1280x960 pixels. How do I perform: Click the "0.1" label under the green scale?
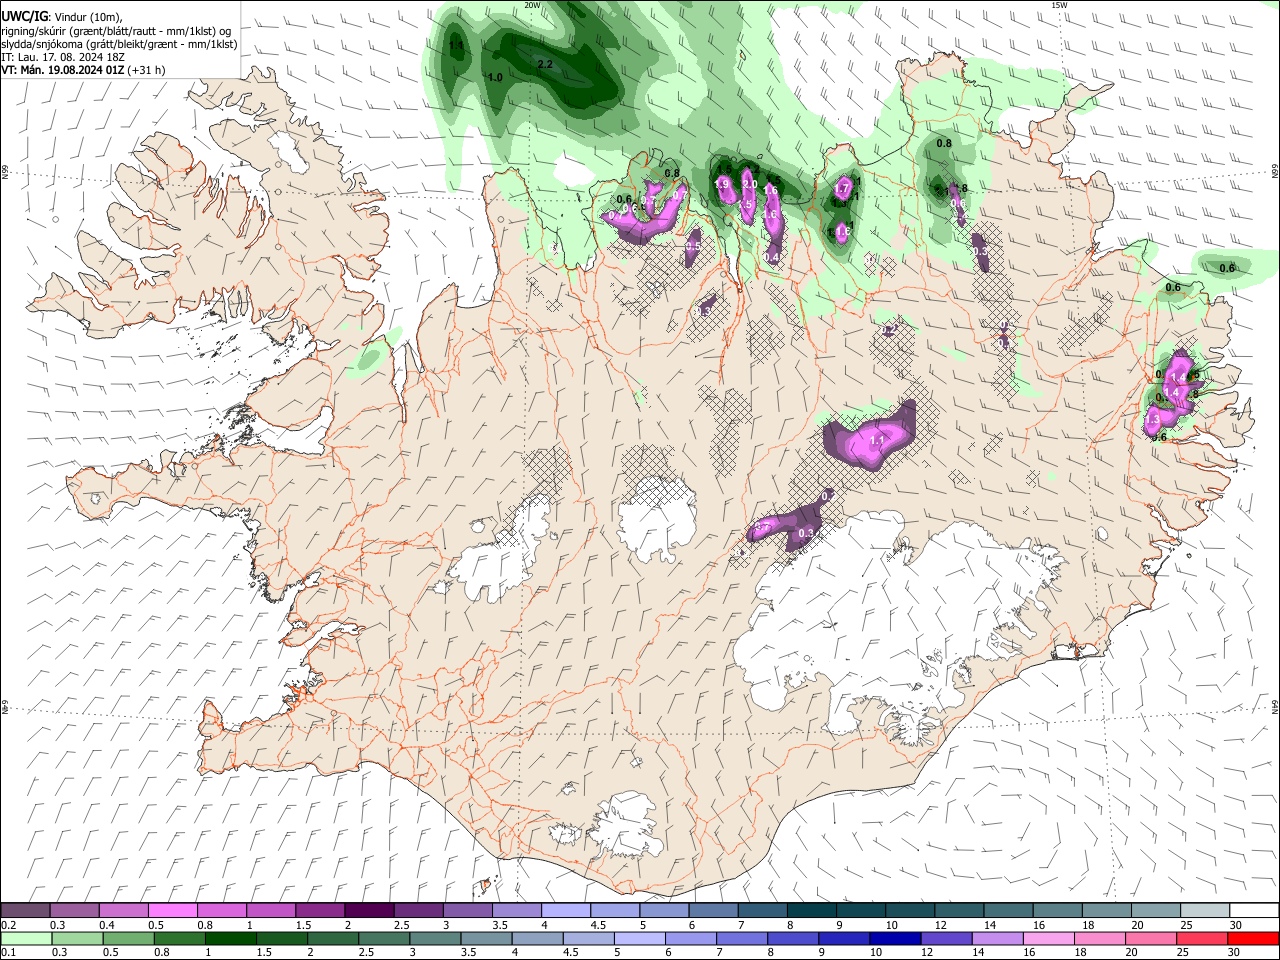click(9, 952)
